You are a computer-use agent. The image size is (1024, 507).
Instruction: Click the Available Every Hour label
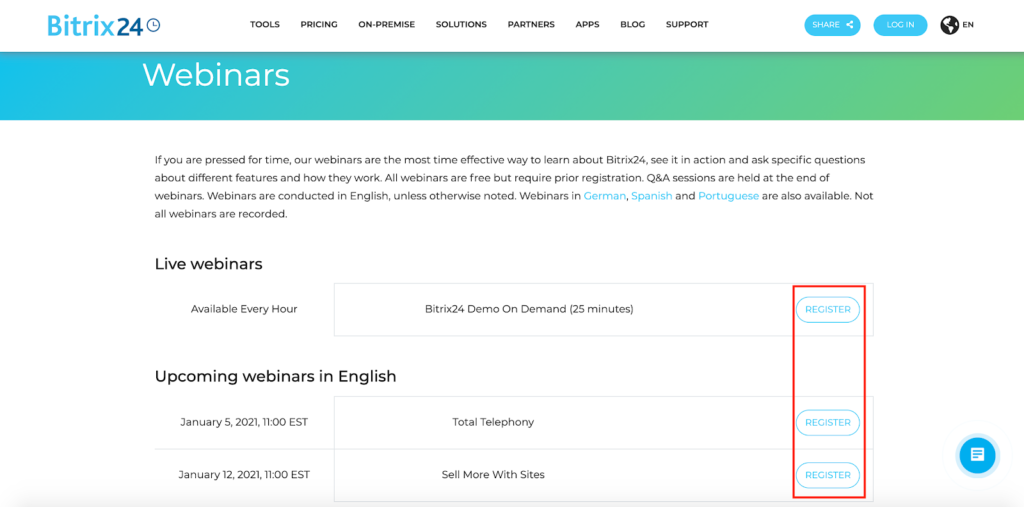tap(244, 309)
